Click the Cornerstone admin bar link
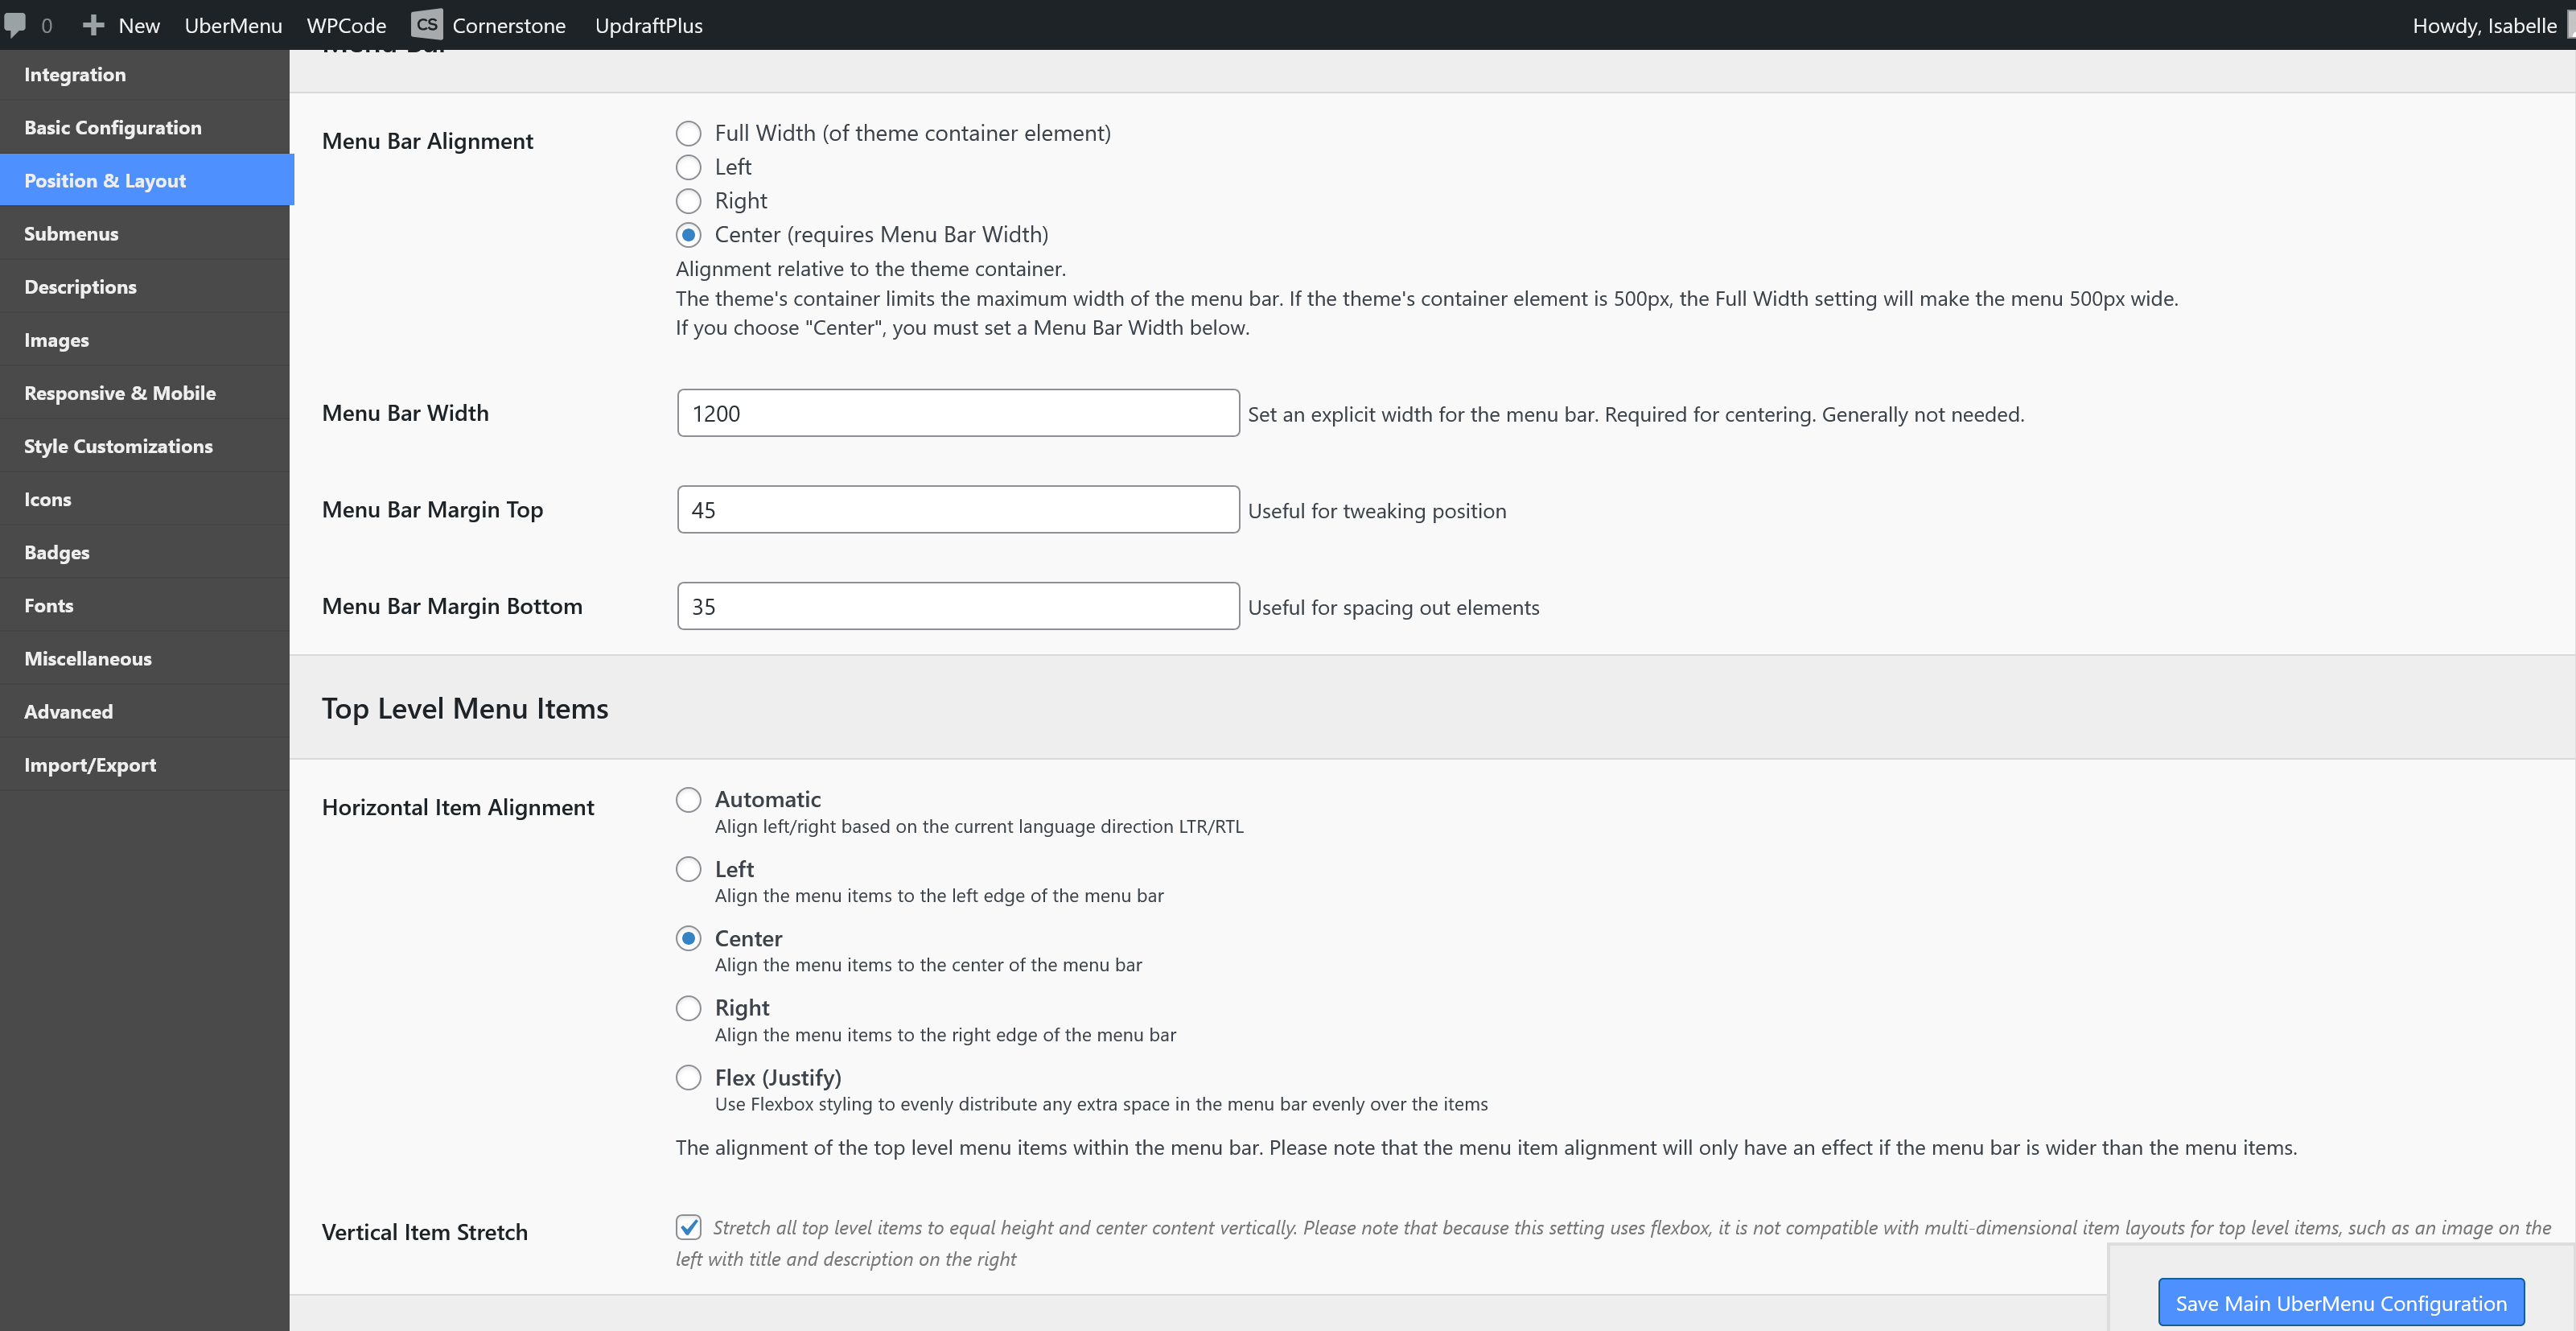2576x1331 pixels. tap(509, 25)
